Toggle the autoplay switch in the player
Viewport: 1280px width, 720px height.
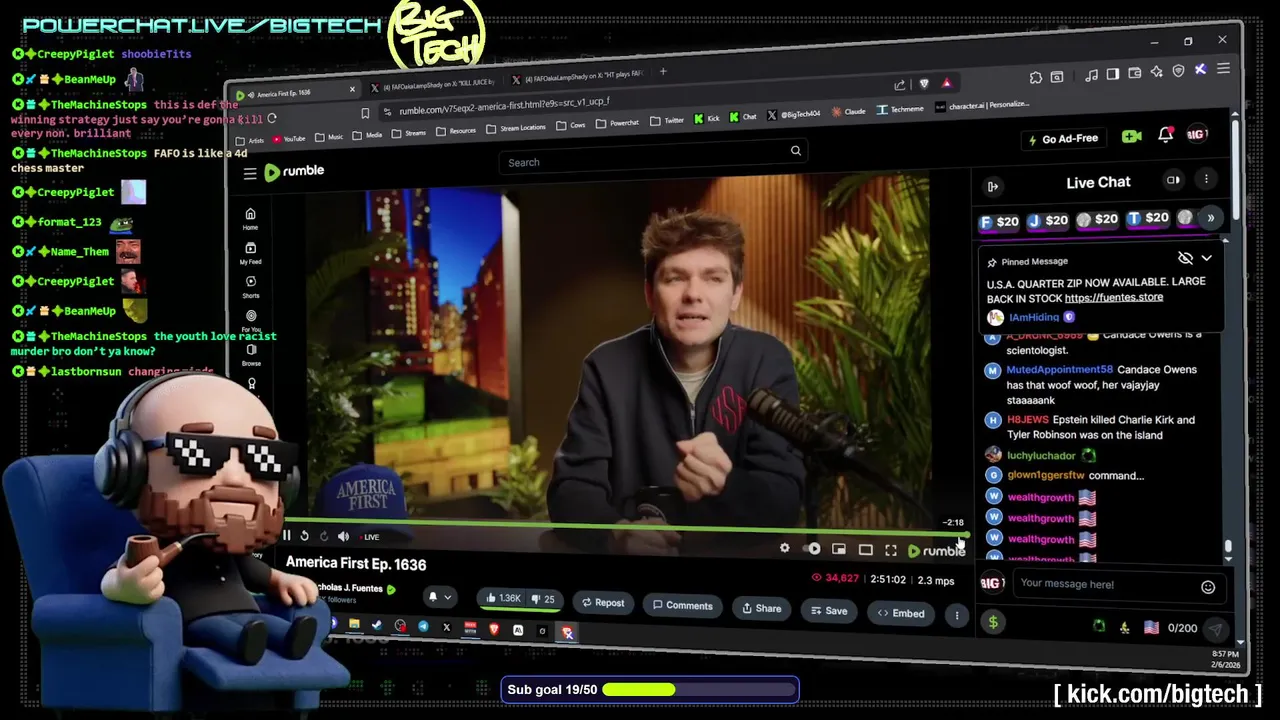pyautogui.click(x=813, y=549)
